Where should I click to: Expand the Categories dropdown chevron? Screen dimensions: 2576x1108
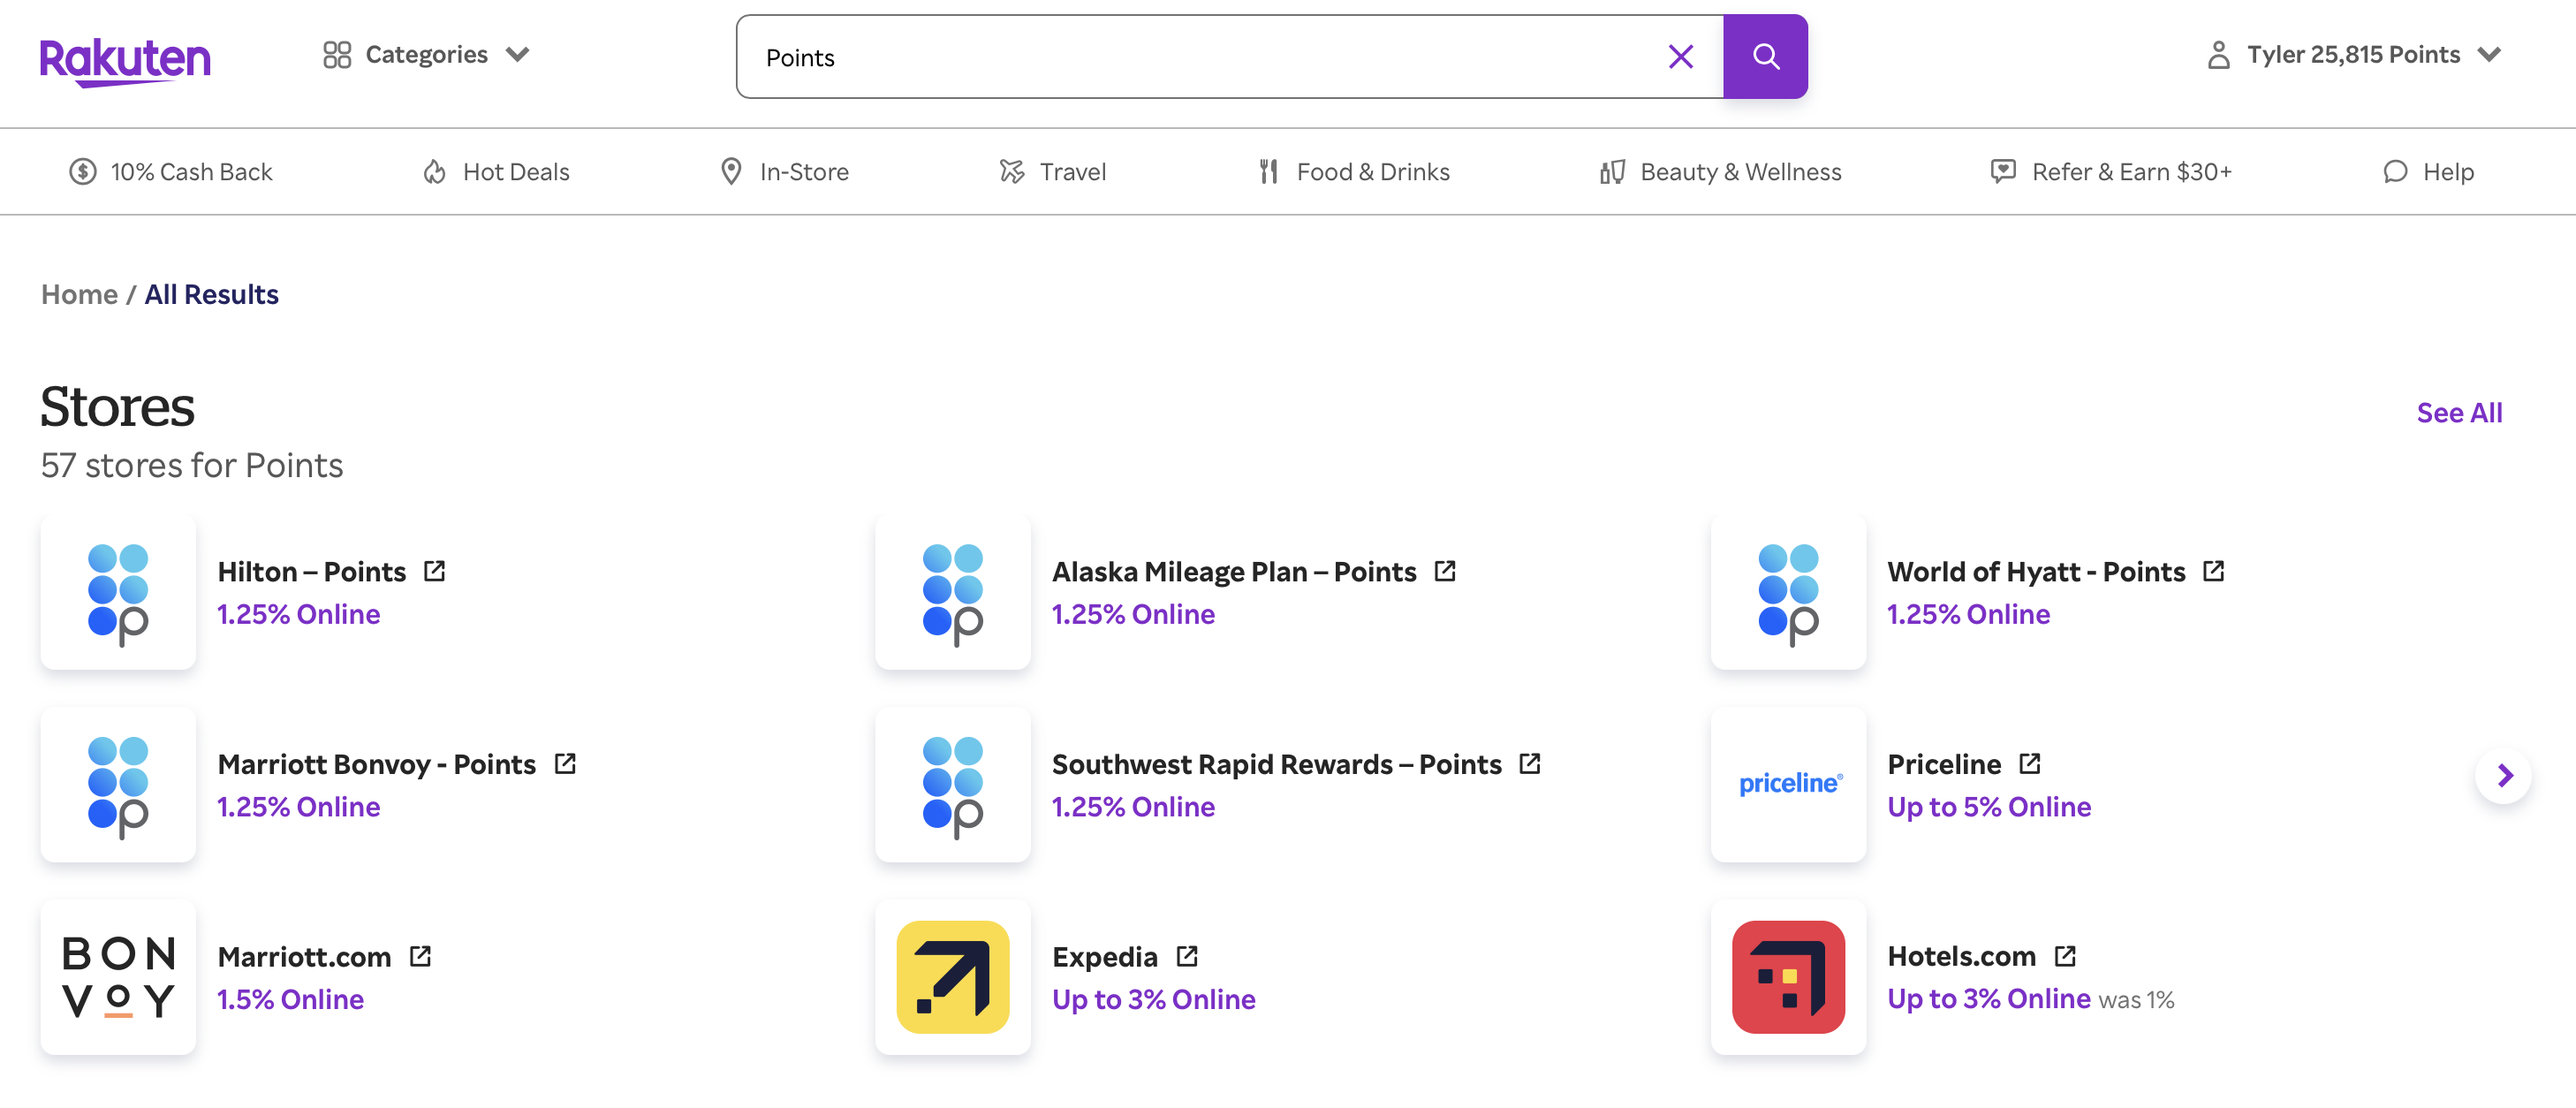[x=517, y=55]
